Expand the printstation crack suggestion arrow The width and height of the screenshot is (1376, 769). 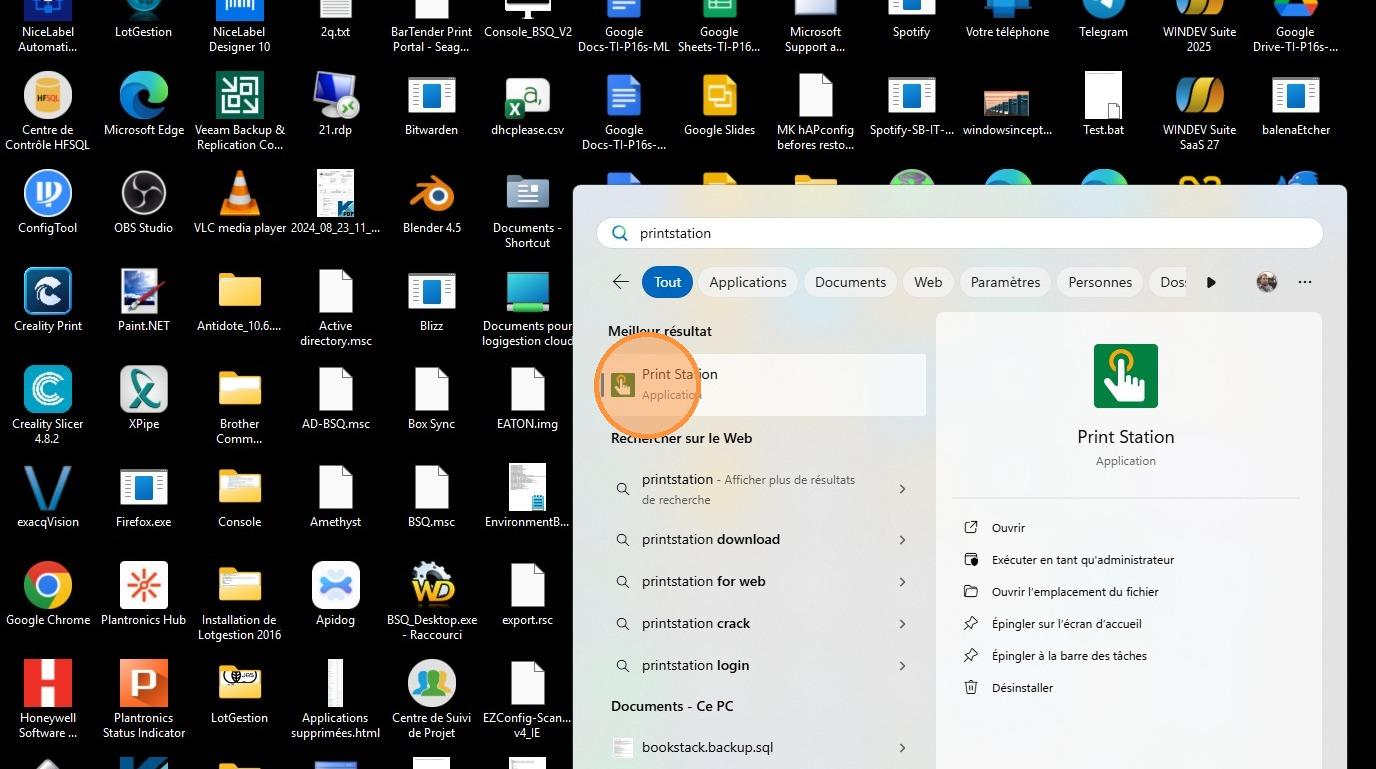point(902,624)
